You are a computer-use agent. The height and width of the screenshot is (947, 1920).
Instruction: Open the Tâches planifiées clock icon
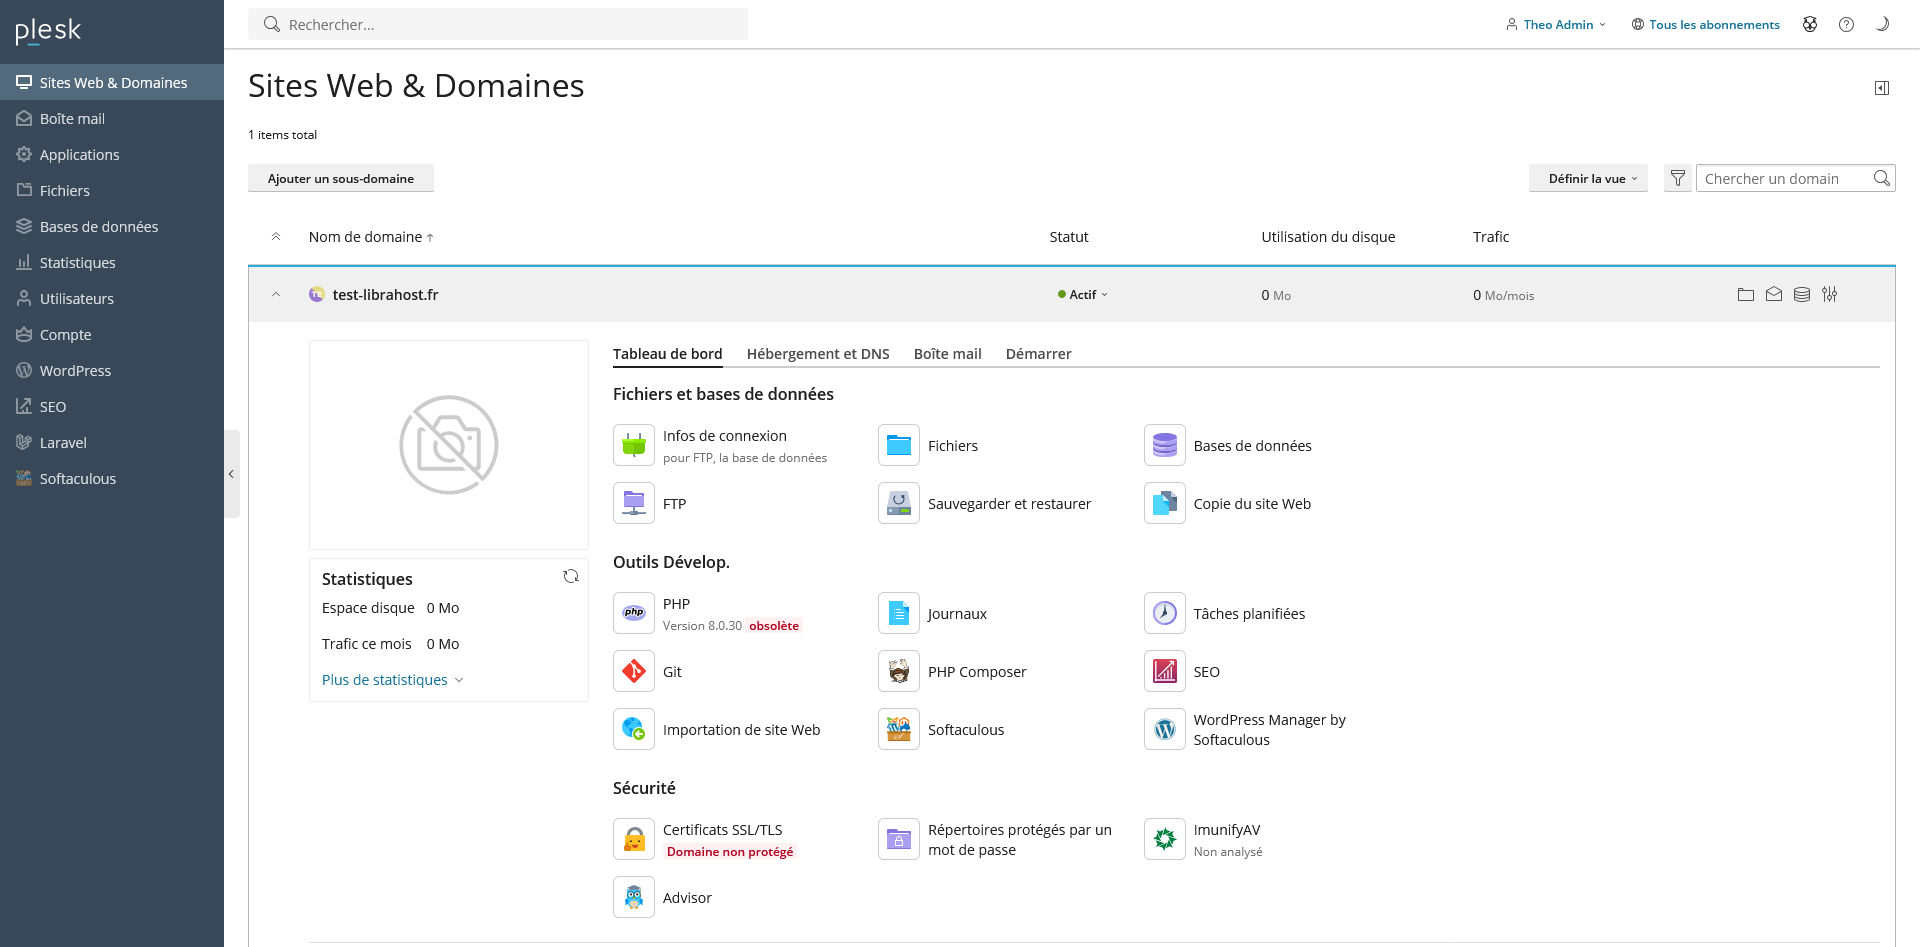pyautogui.click(x=1163, y=613)
